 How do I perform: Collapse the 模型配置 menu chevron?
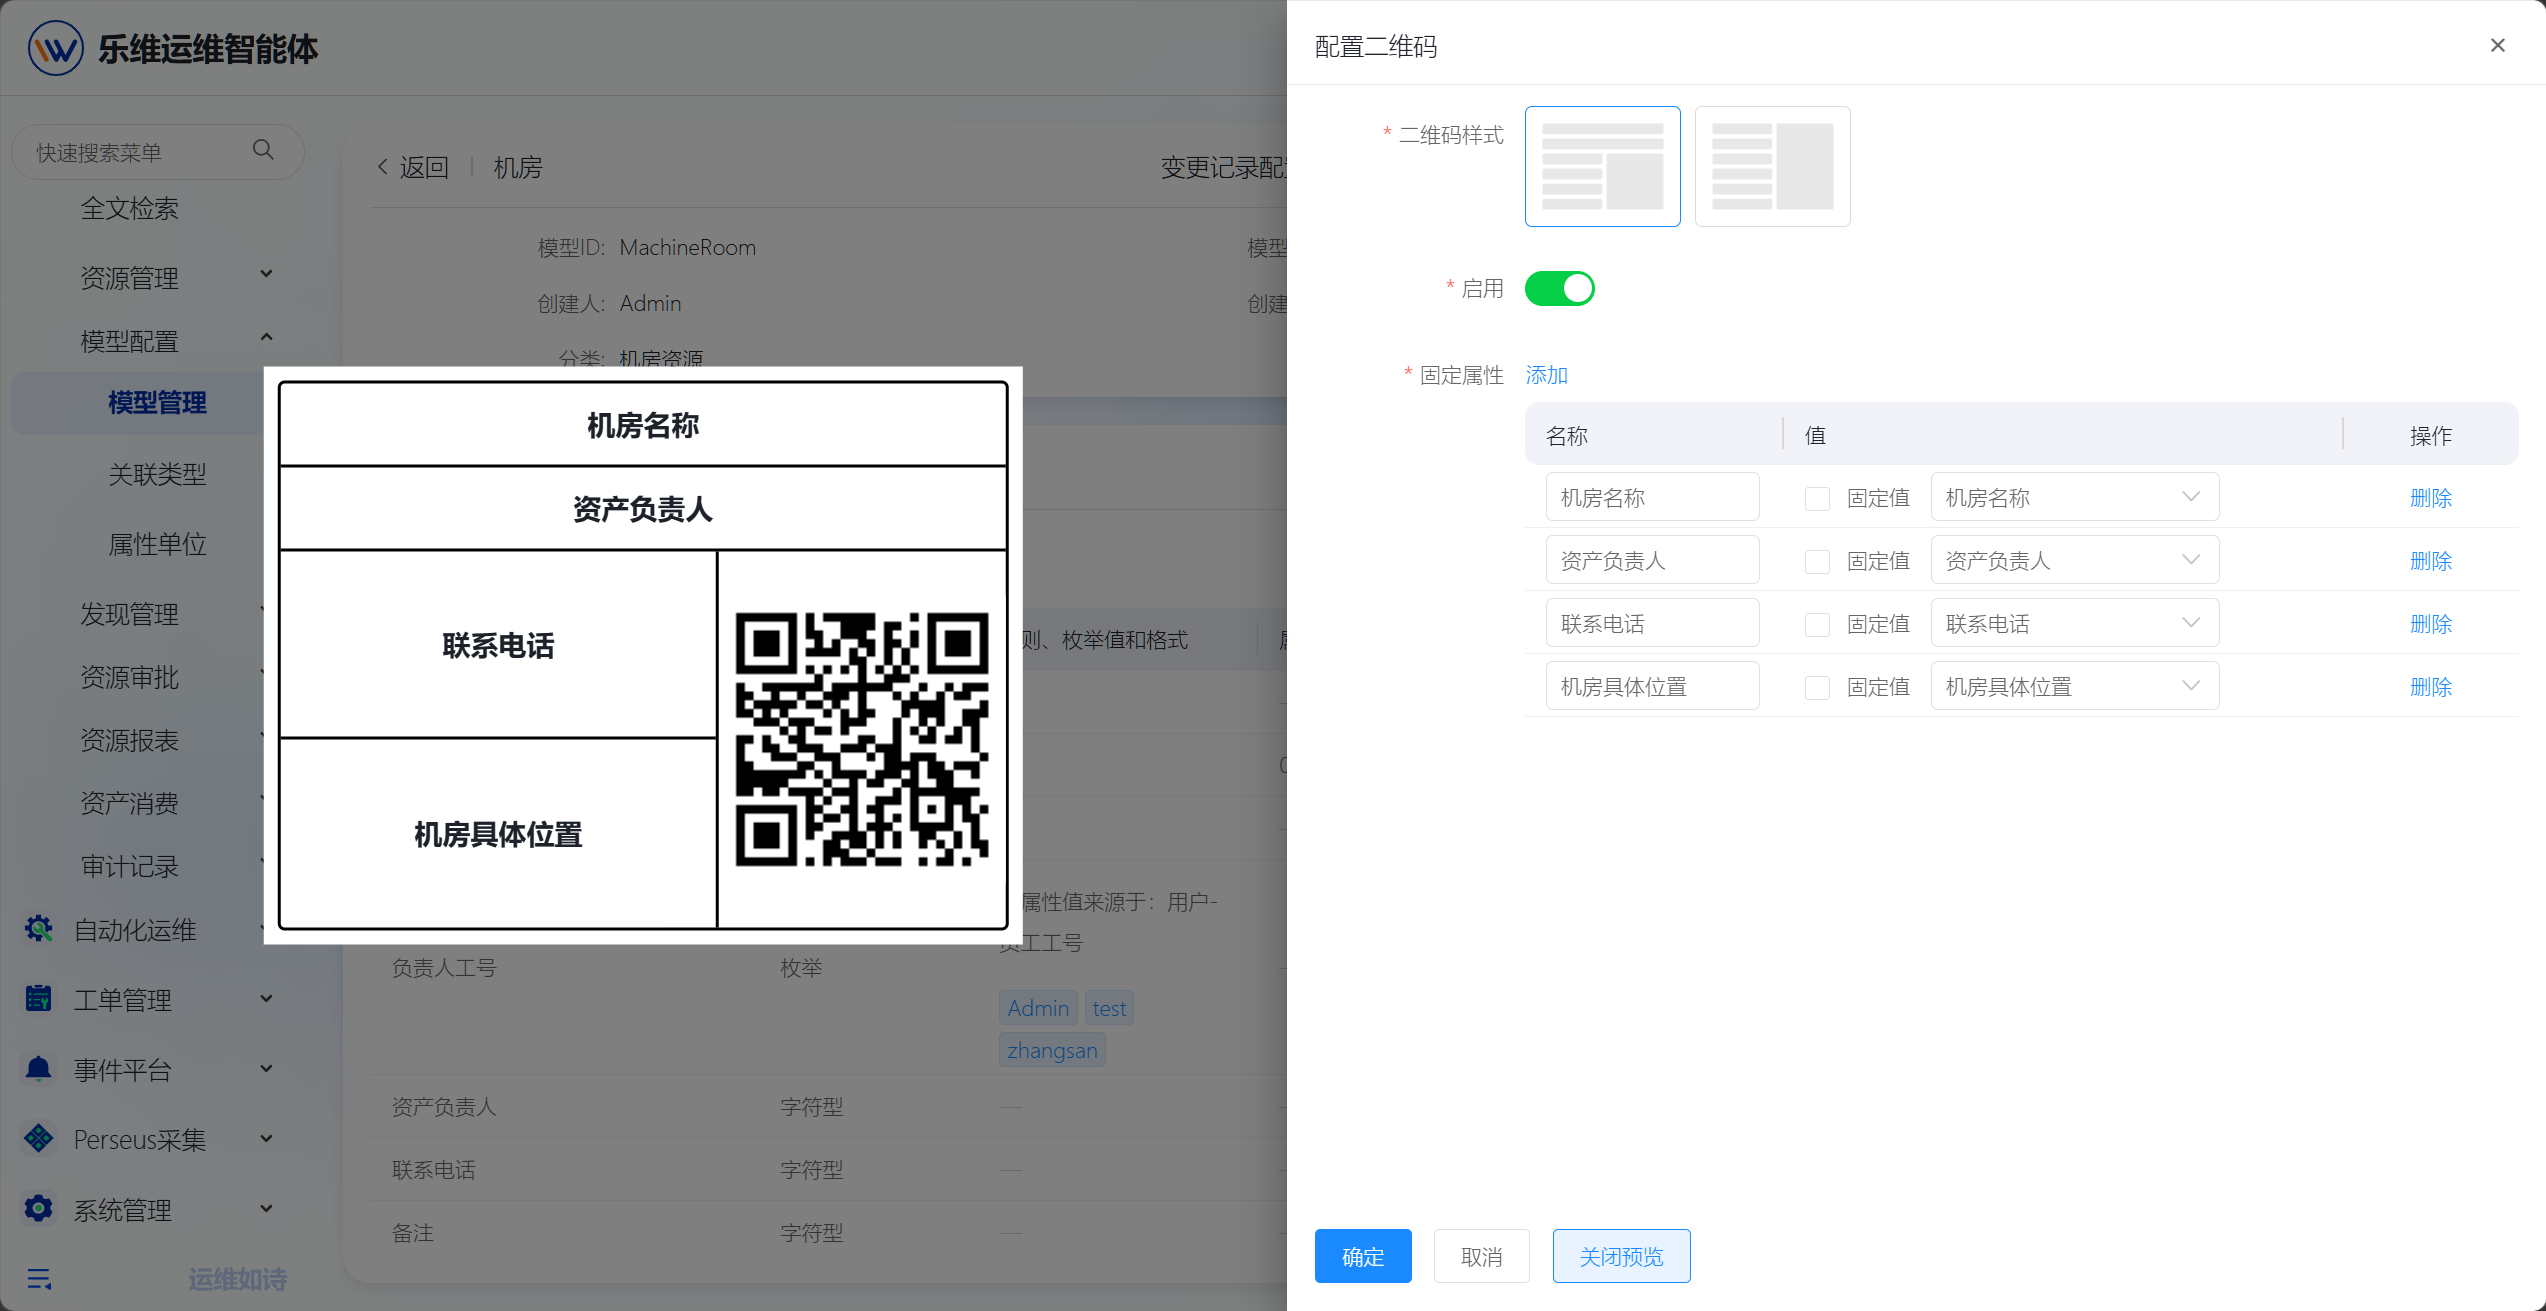(266, 337)
